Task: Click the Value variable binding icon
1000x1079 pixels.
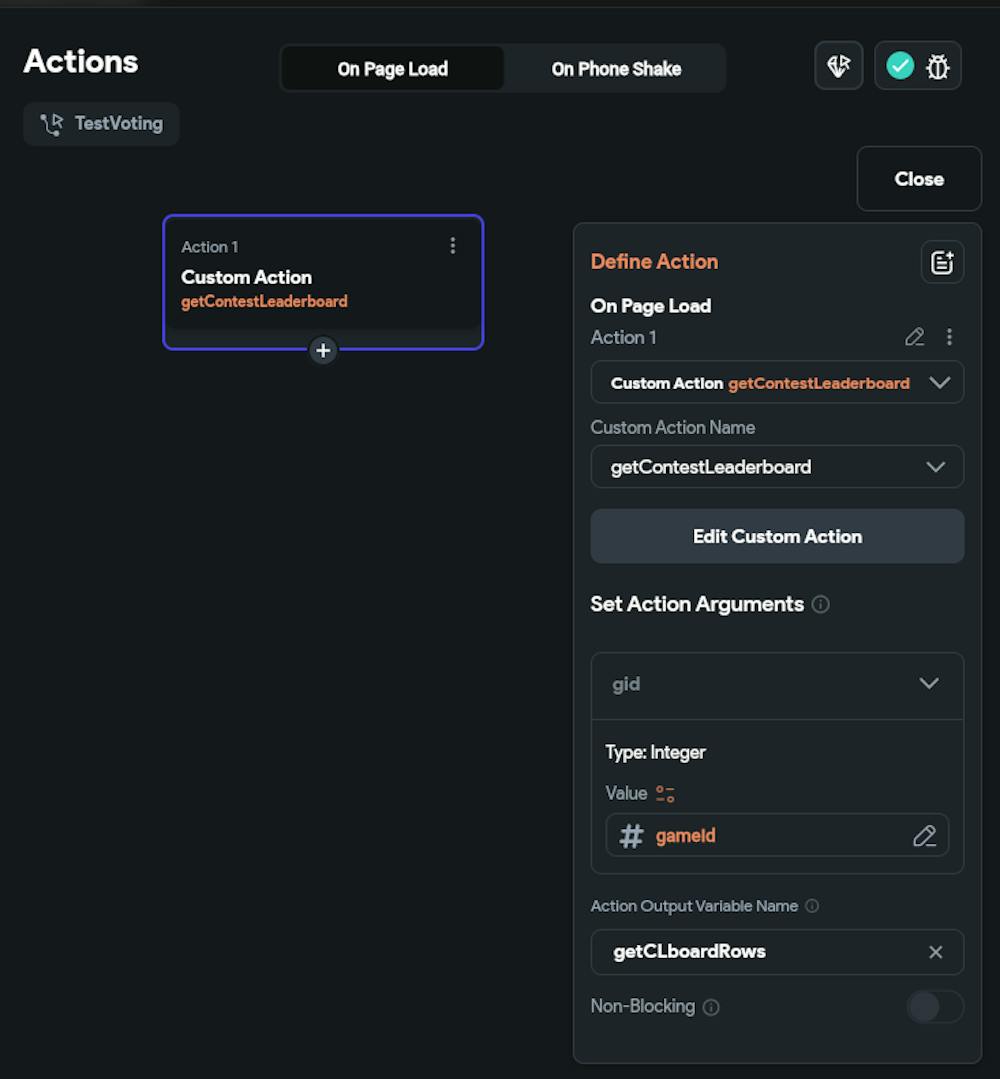Action: click(665, 794)
